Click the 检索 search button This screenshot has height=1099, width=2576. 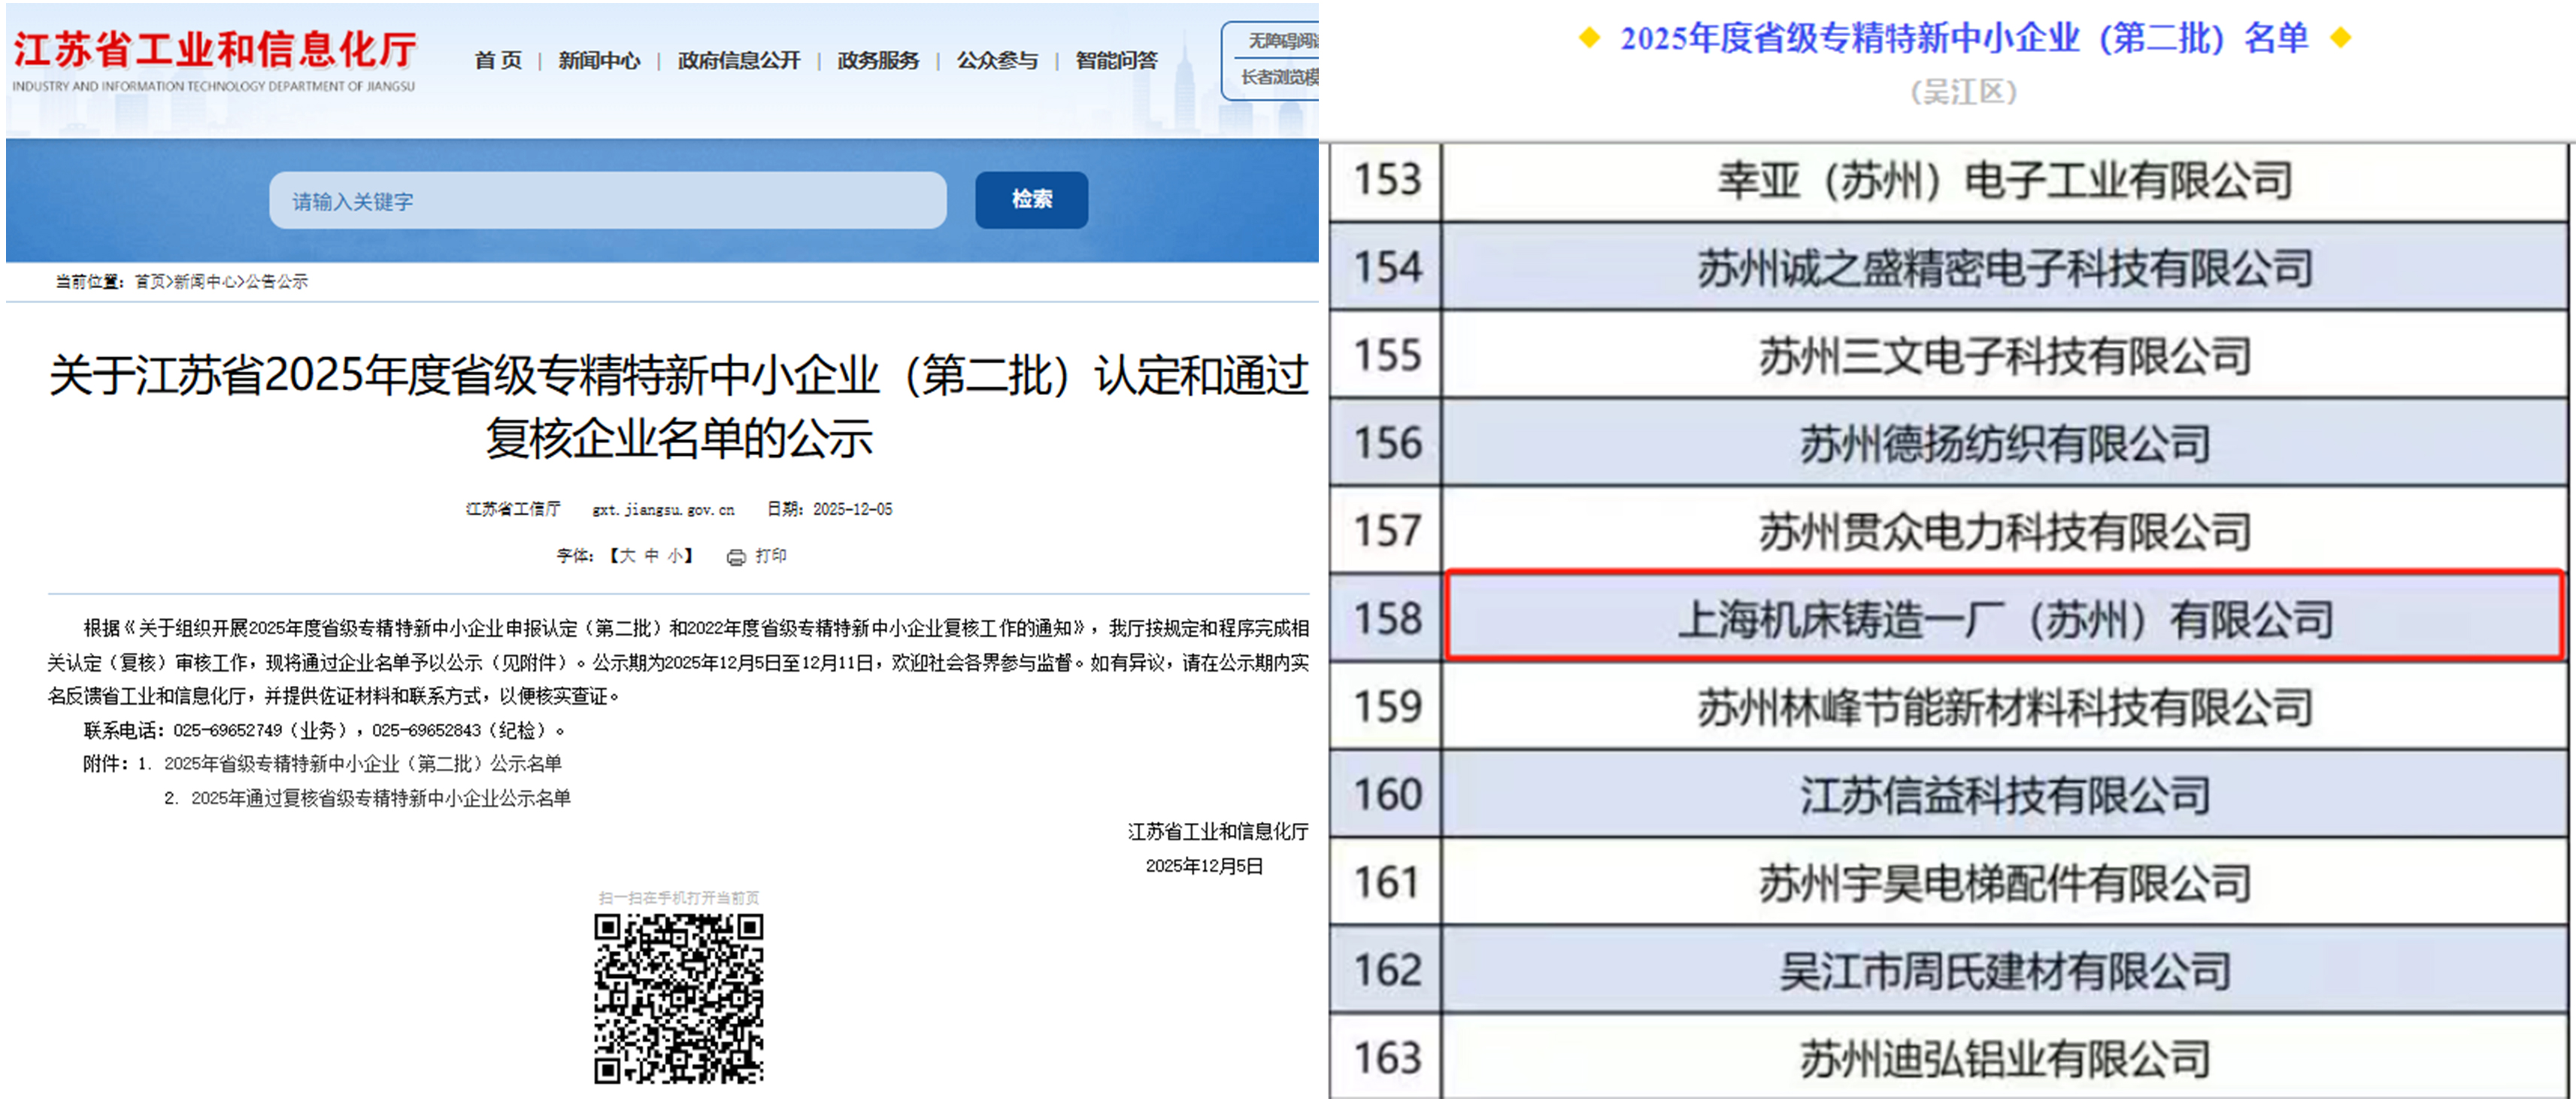pyautogui.click(x=1031, y=200)
